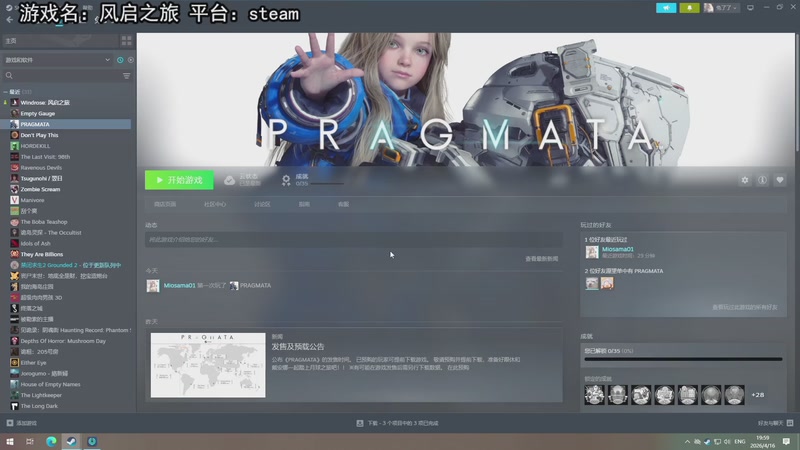Click the activity status input field

pos(354,239)
